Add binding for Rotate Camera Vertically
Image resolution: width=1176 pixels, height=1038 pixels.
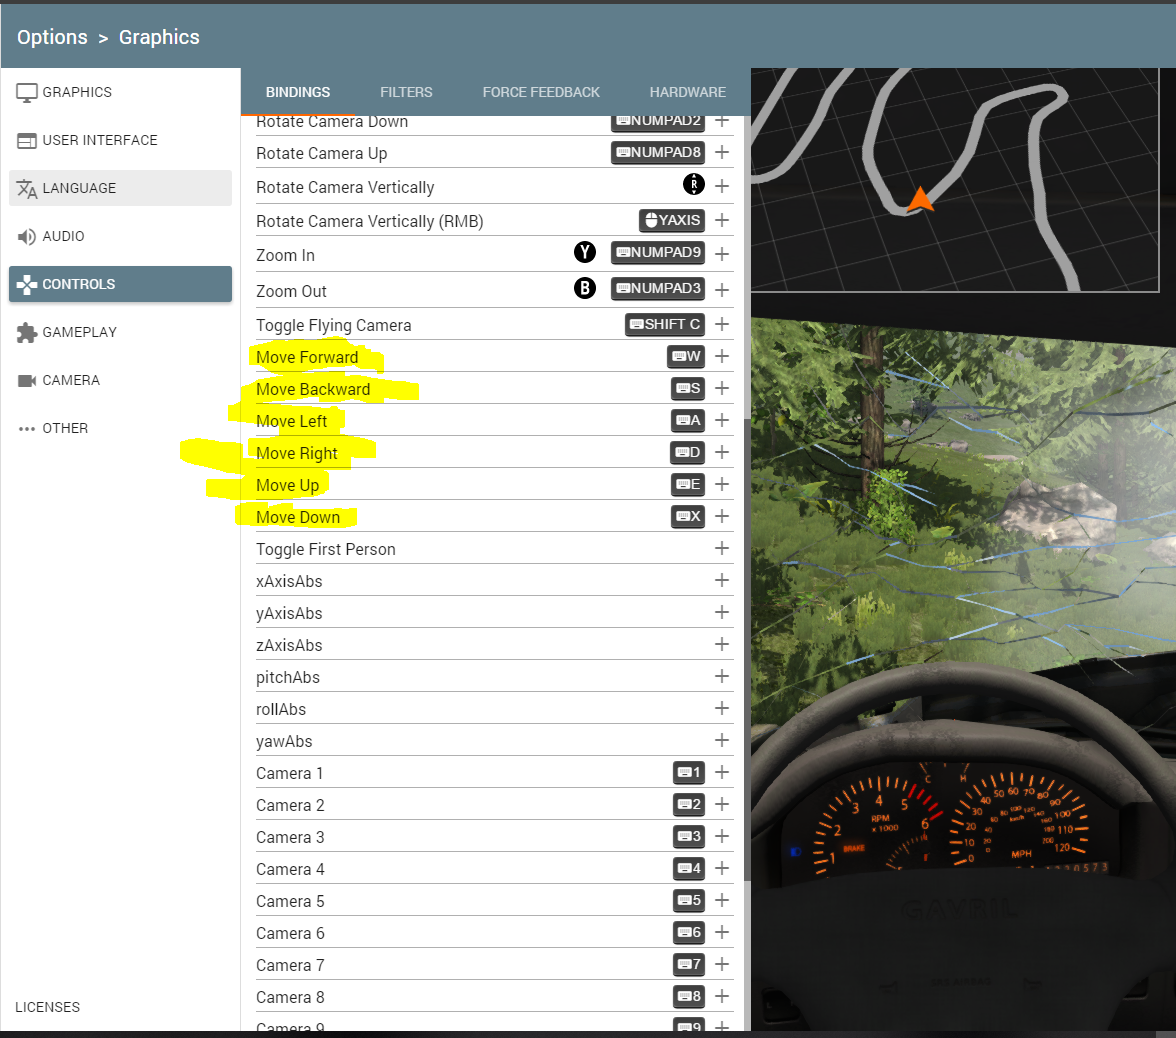(x=722, y=186)
